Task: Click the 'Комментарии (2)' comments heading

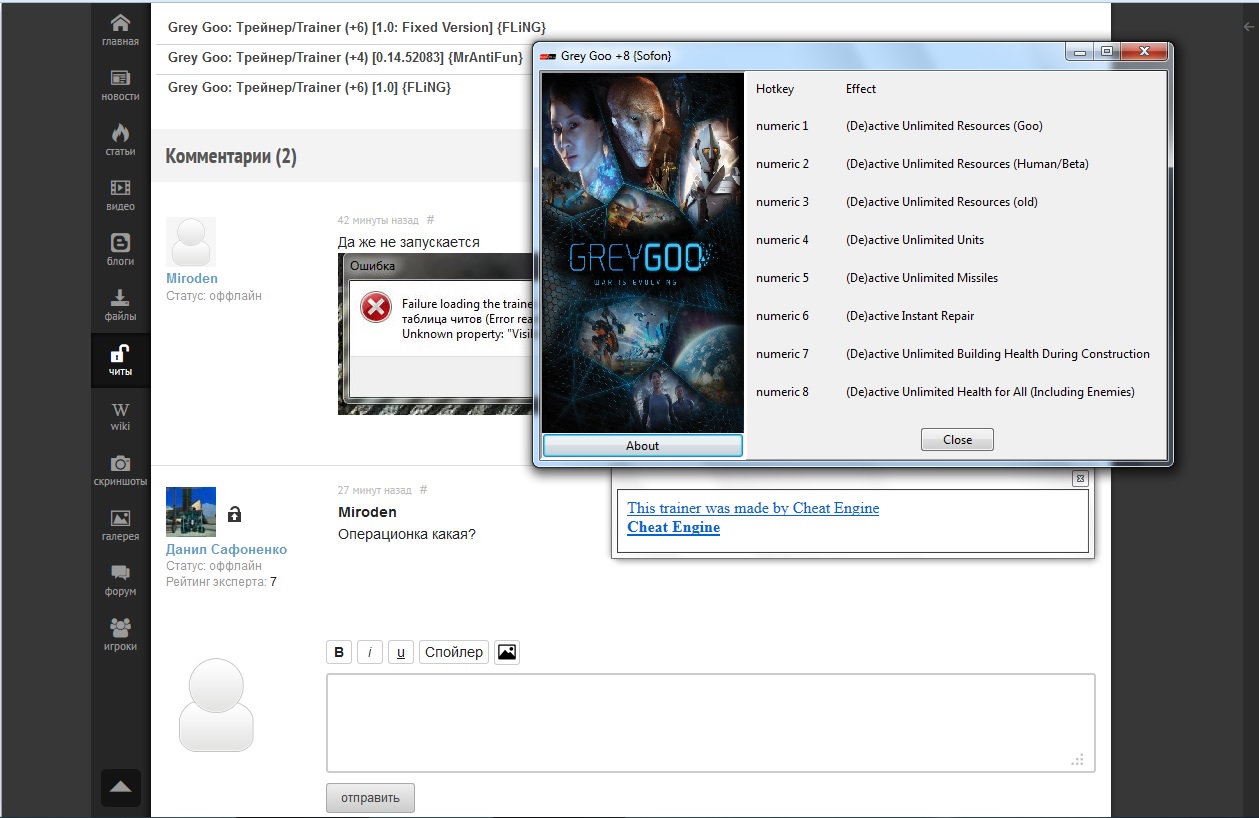Action: point(231,156)
